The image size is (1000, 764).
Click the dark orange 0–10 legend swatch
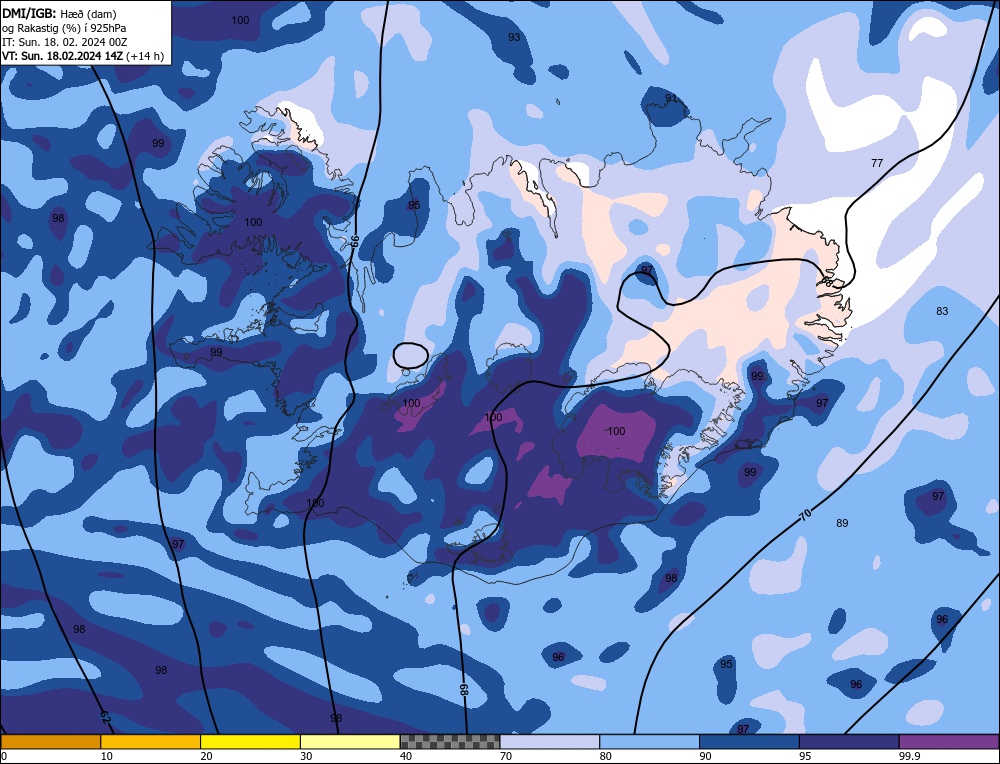click(x=50, y=742)
